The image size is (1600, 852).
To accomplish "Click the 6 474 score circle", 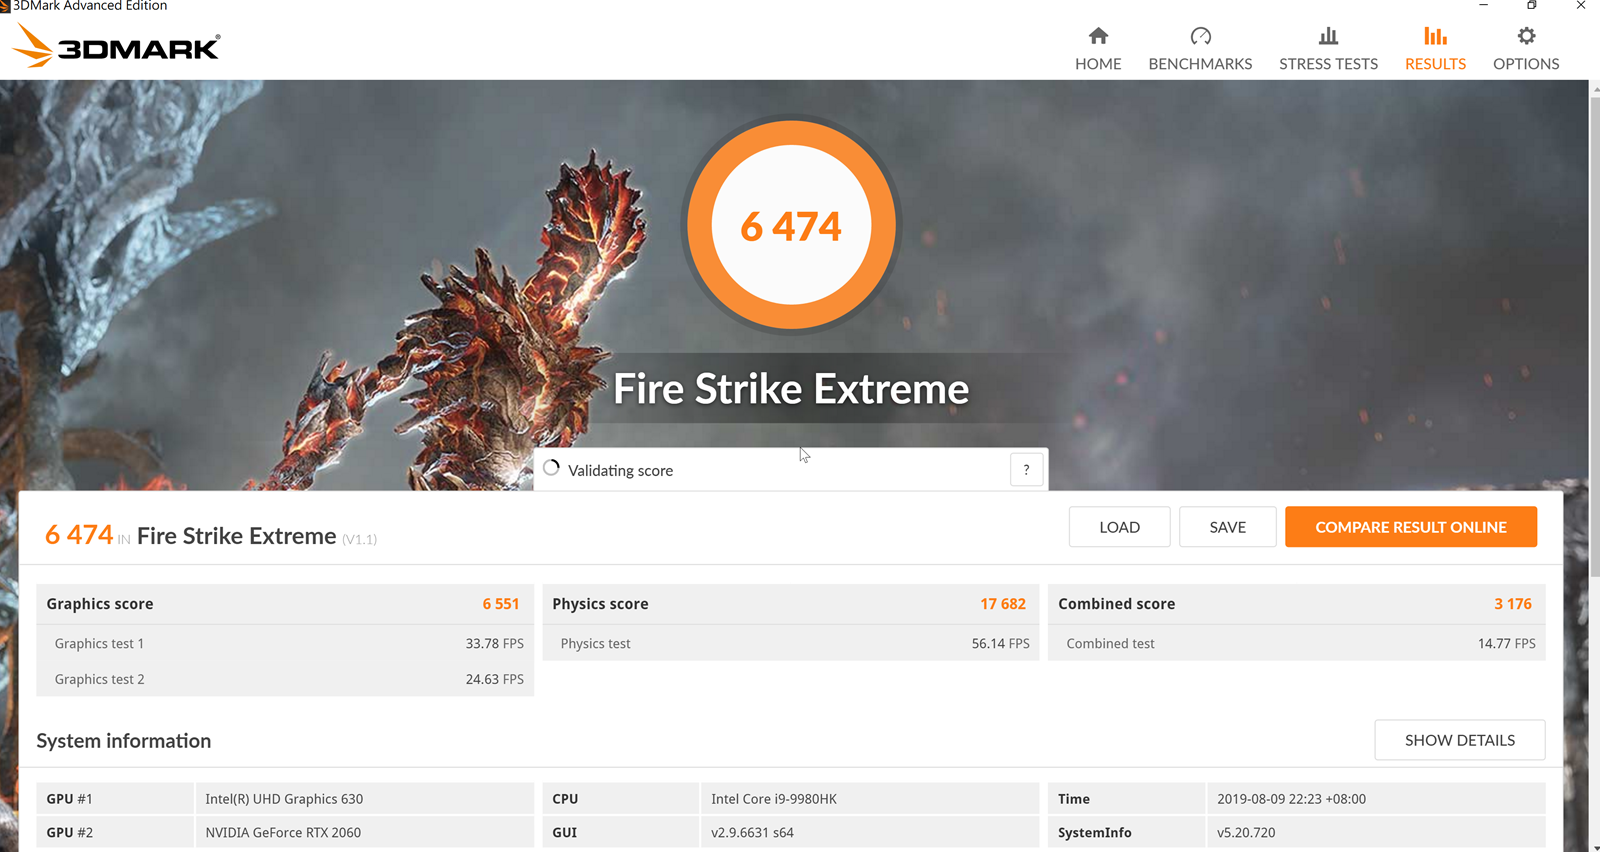I will pyautogui.click(x=791, y=226).
